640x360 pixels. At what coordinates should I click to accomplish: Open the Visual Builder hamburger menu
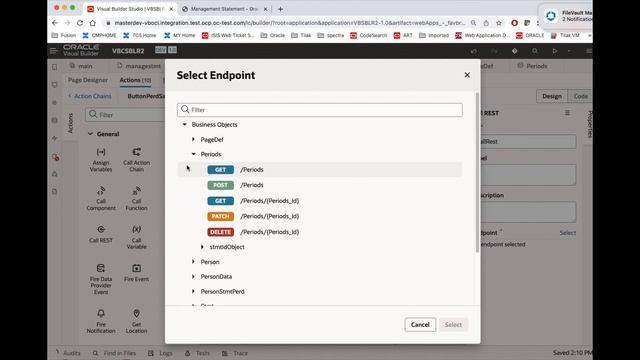(x=53, y=51)
